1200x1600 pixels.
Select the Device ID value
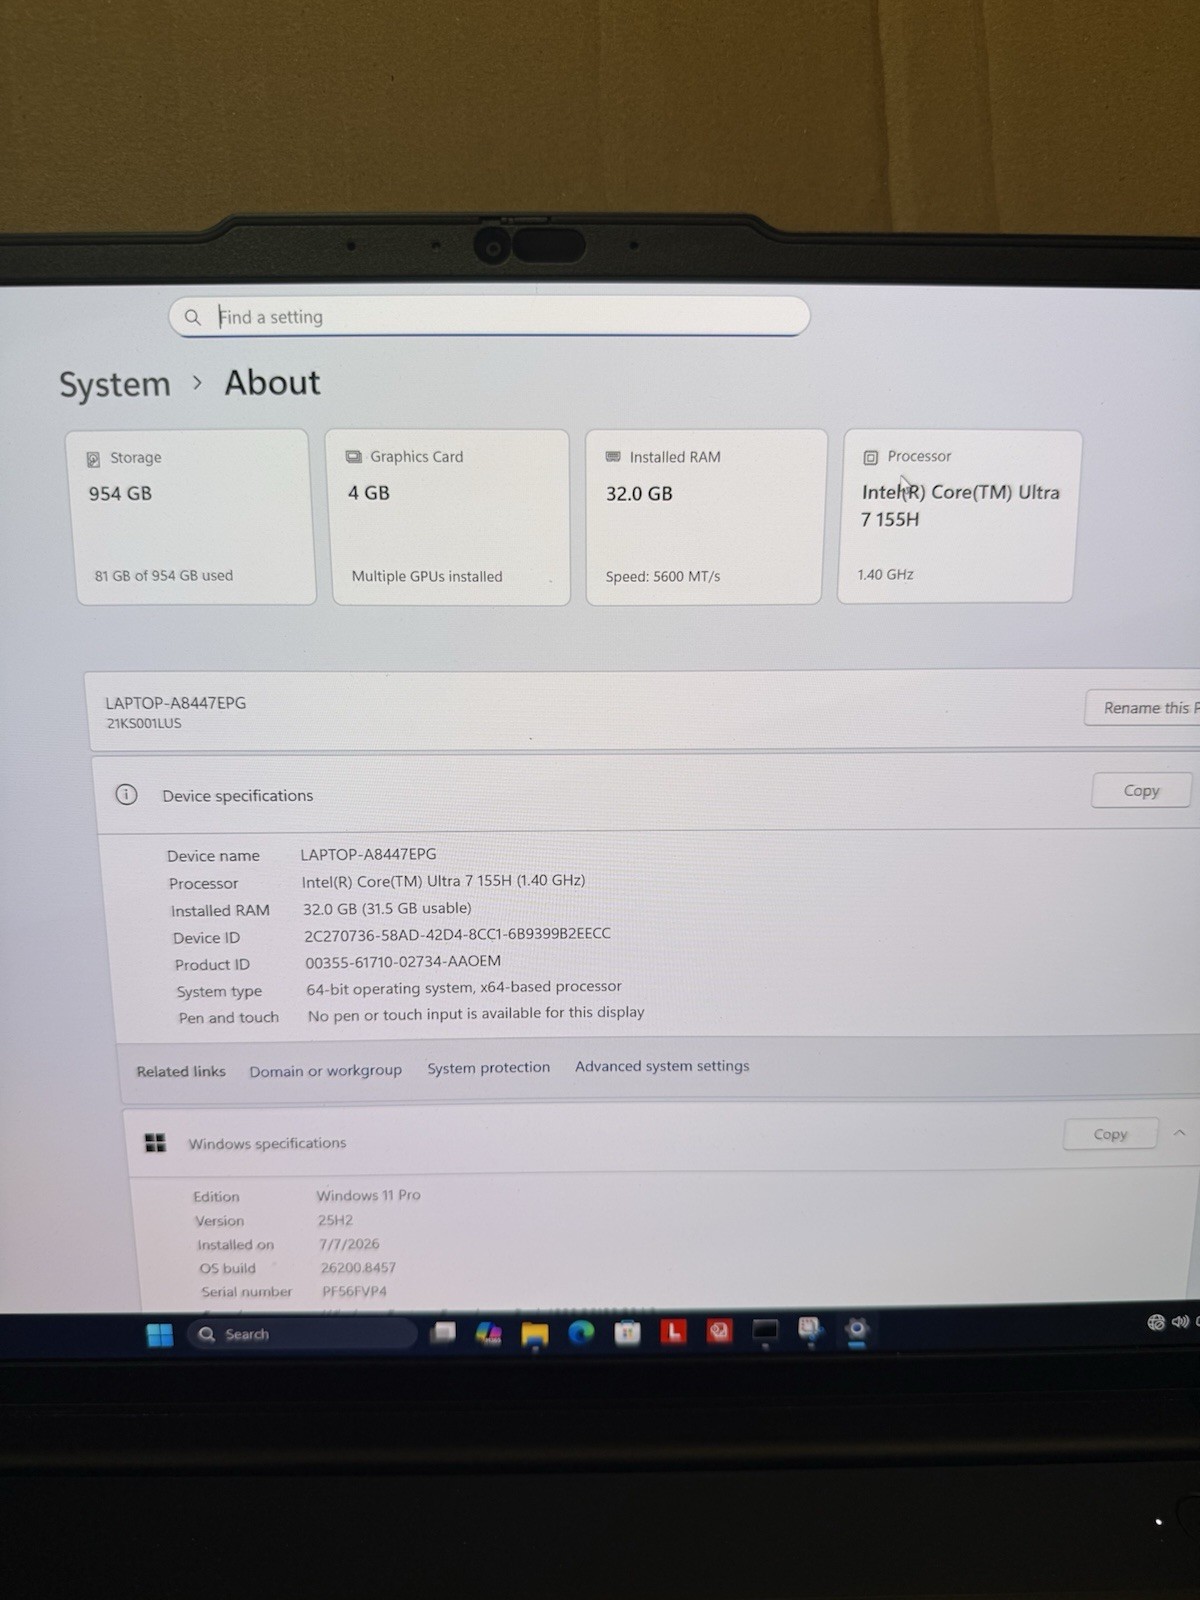point(457,934)
